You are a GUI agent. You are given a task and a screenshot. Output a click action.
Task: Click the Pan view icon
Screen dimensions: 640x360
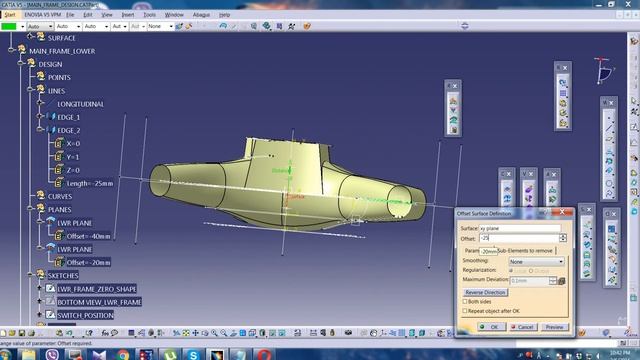tap(196, 333)
